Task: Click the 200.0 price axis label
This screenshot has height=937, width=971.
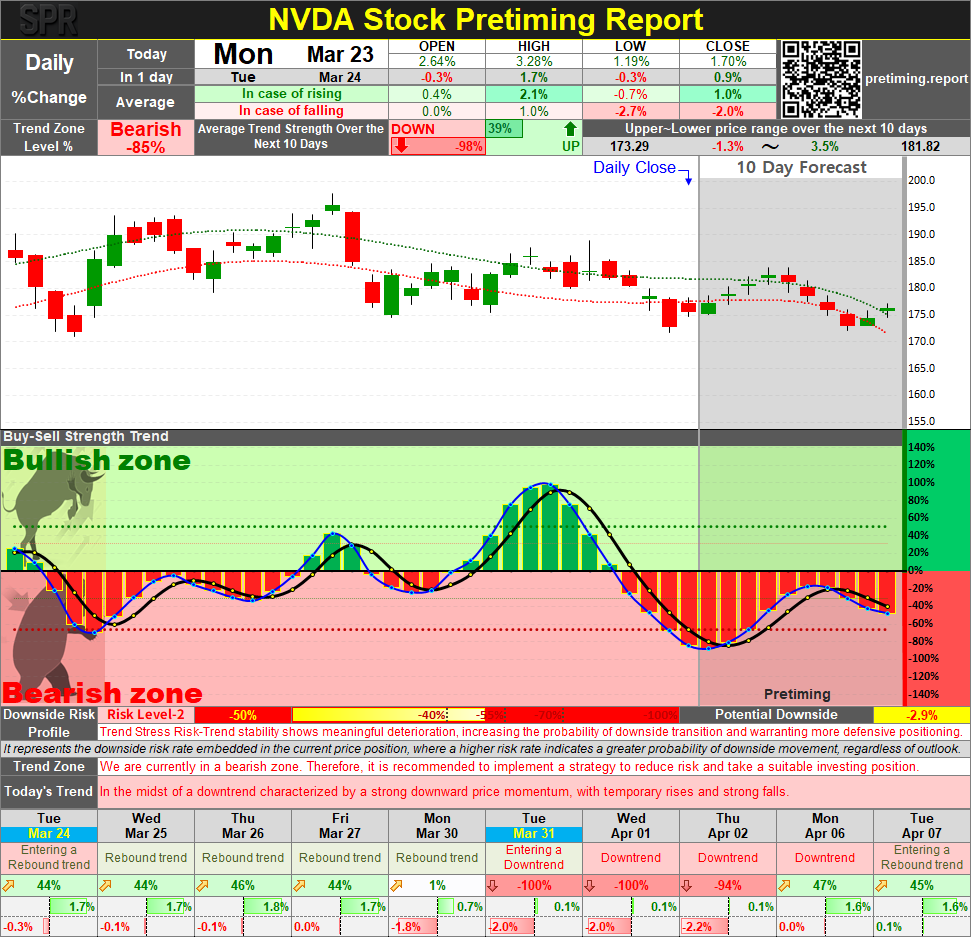Action: [921, 180]
